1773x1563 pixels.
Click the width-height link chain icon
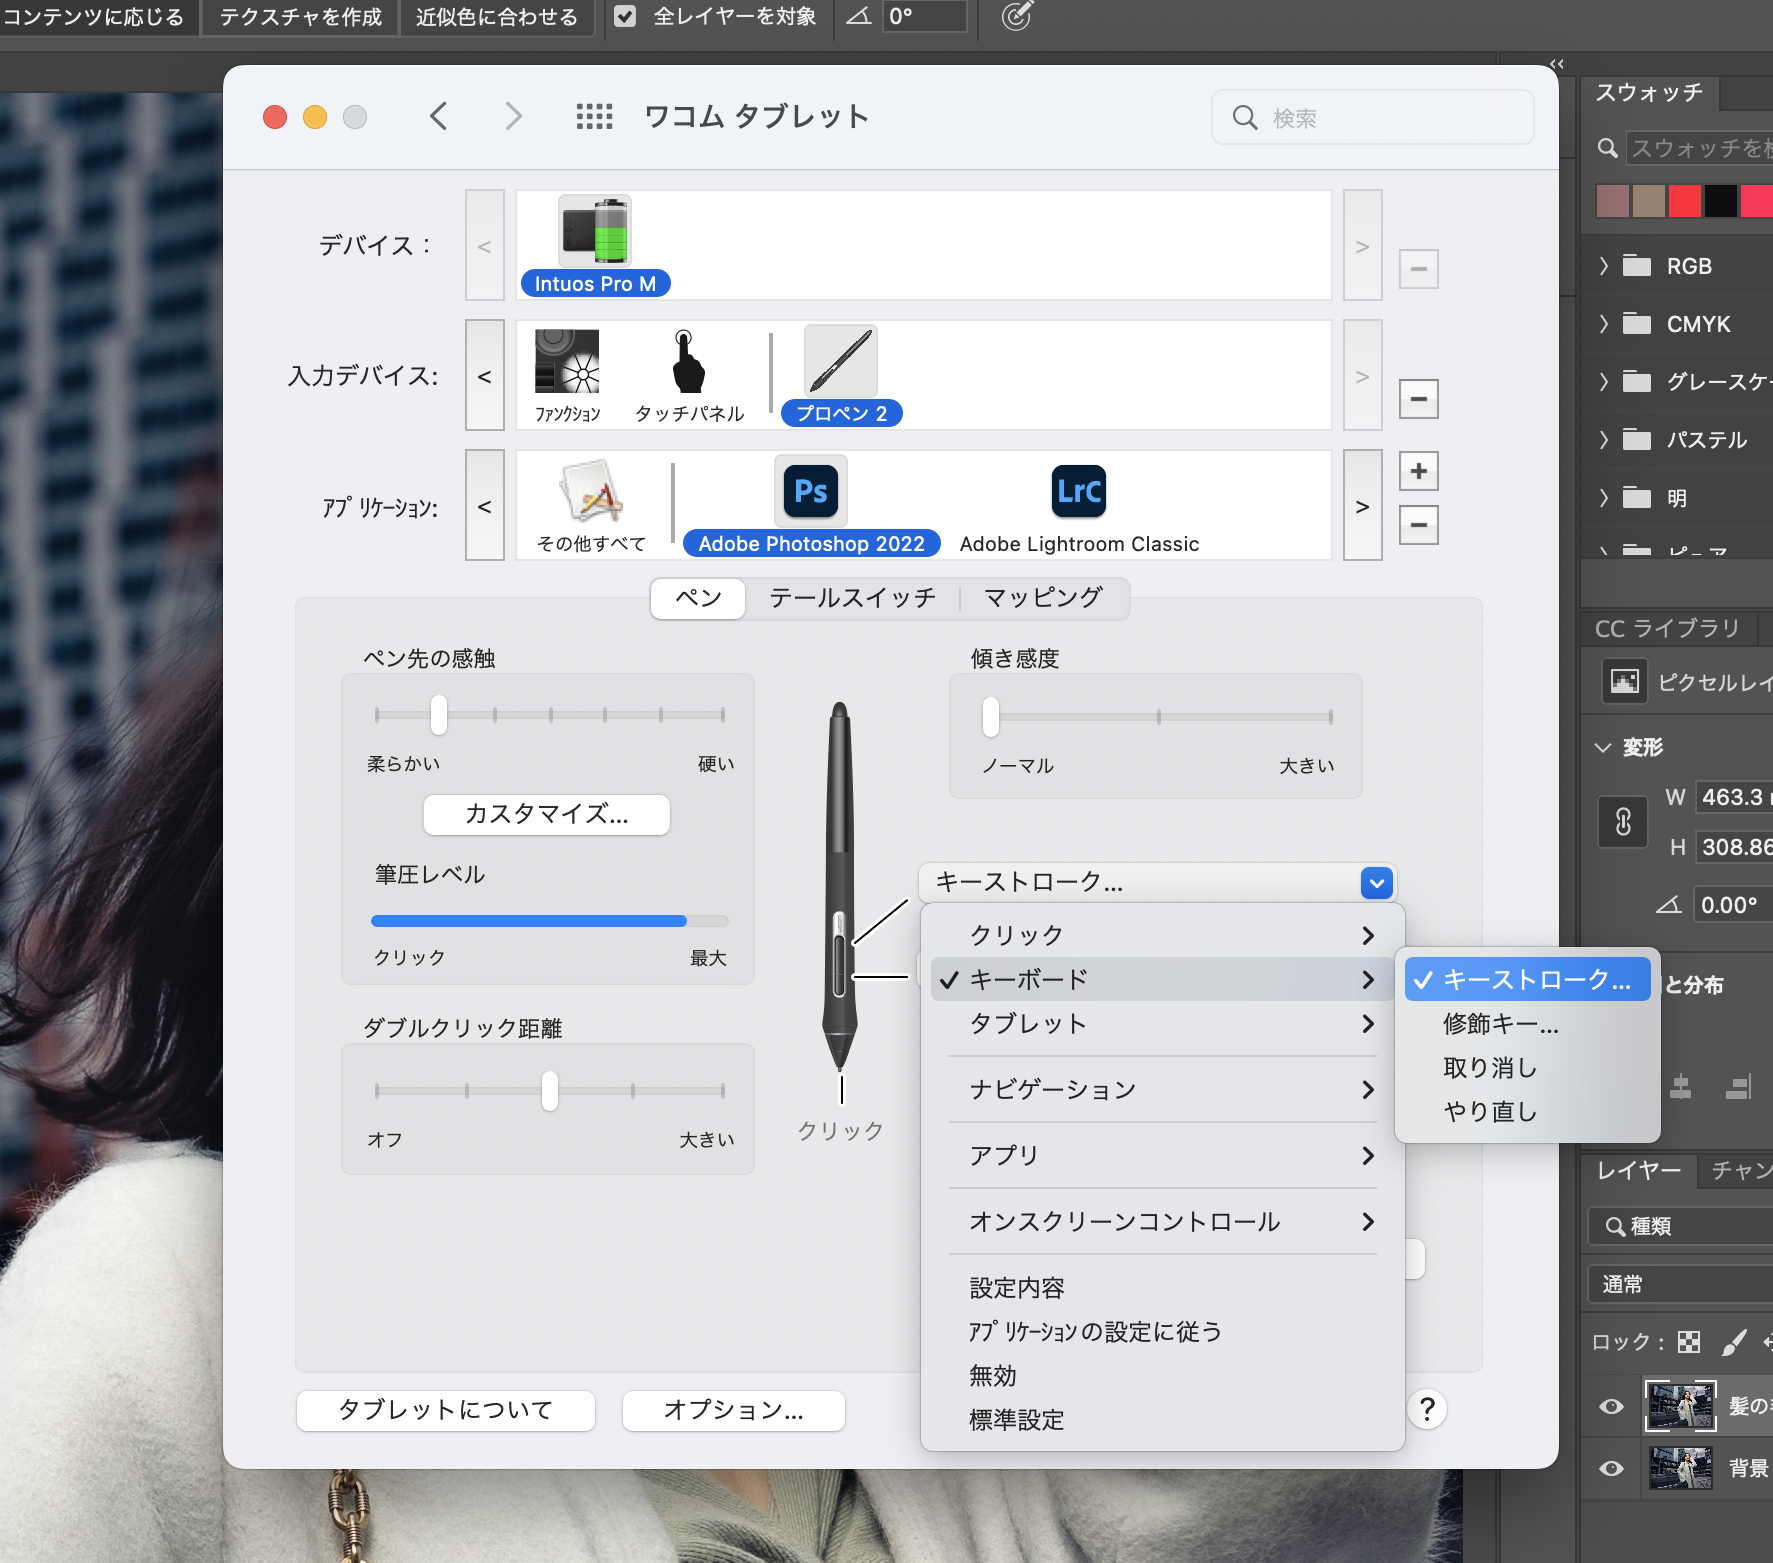pos(1623,822)
